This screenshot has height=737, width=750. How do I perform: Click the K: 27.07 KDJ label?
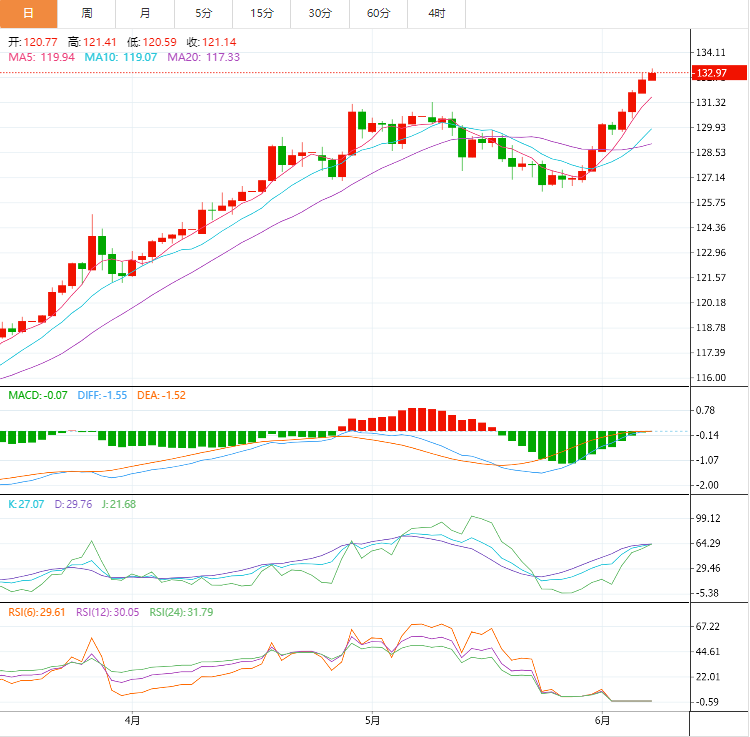click(x=26, y=504)
